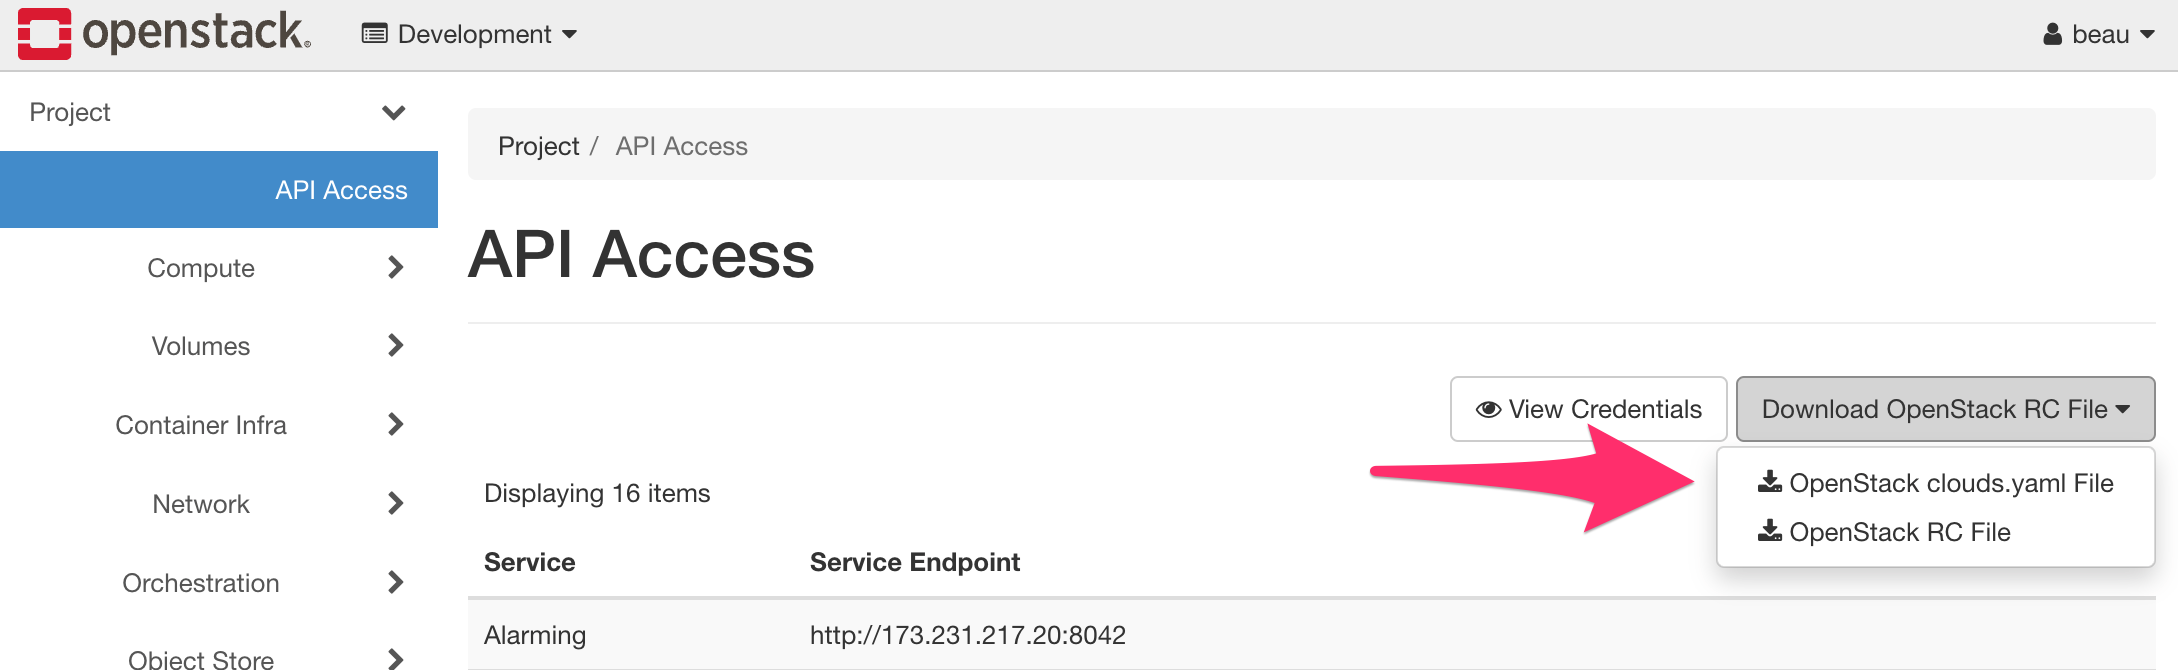Expand the Volumes section chevron
The height and width of the screenshot is (670, 2178).
396,345
